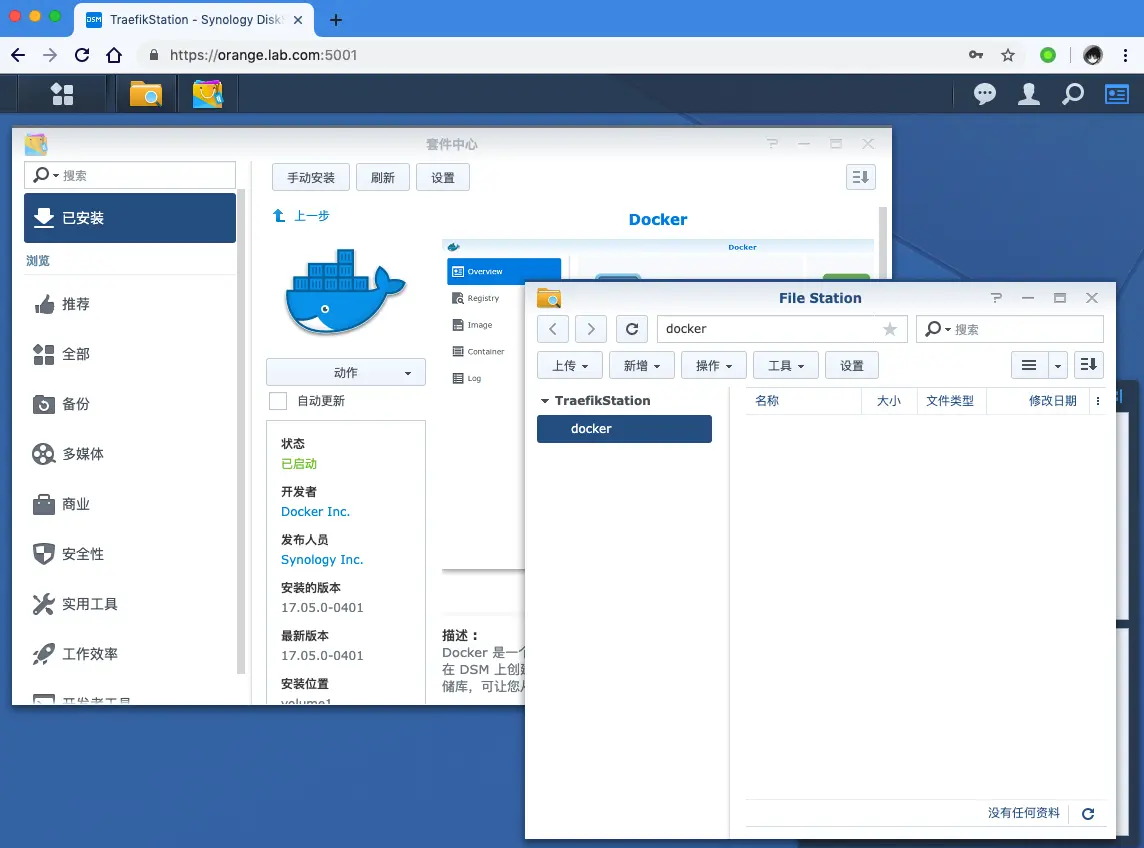Screen dimensions: 1144x848
Task: Switch to Docker's Container tab
Action: (482, 351)
